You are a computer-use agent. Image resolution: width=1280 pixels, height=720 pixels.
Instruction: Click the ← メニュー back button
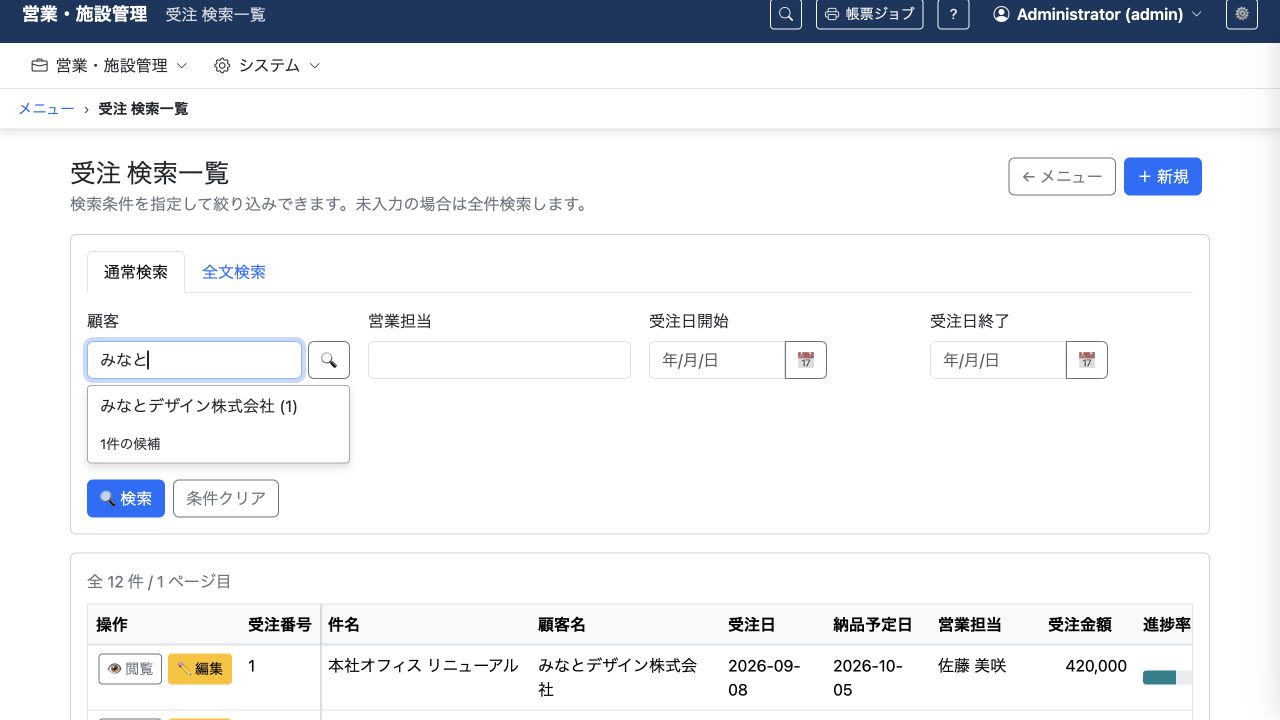pyautogui.click(x=1062, y=177)
